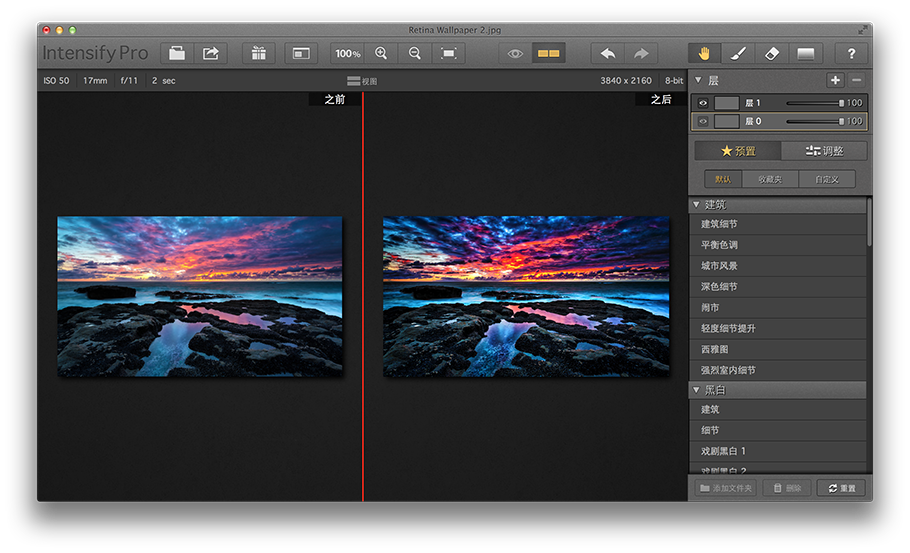Switch to the 调整 adjustments tab
Screen dimensions: 910x553
824,151
